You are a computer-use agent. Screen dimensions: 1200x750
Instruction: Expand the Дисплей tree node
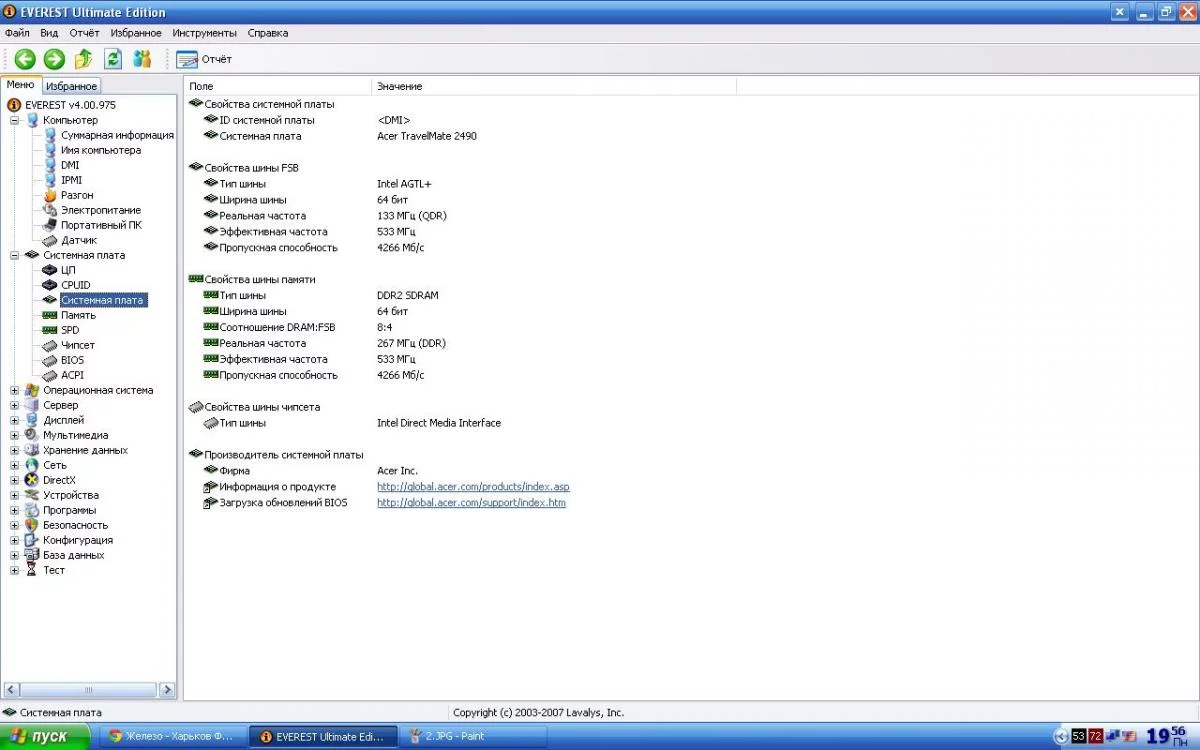tap(15, 420)
